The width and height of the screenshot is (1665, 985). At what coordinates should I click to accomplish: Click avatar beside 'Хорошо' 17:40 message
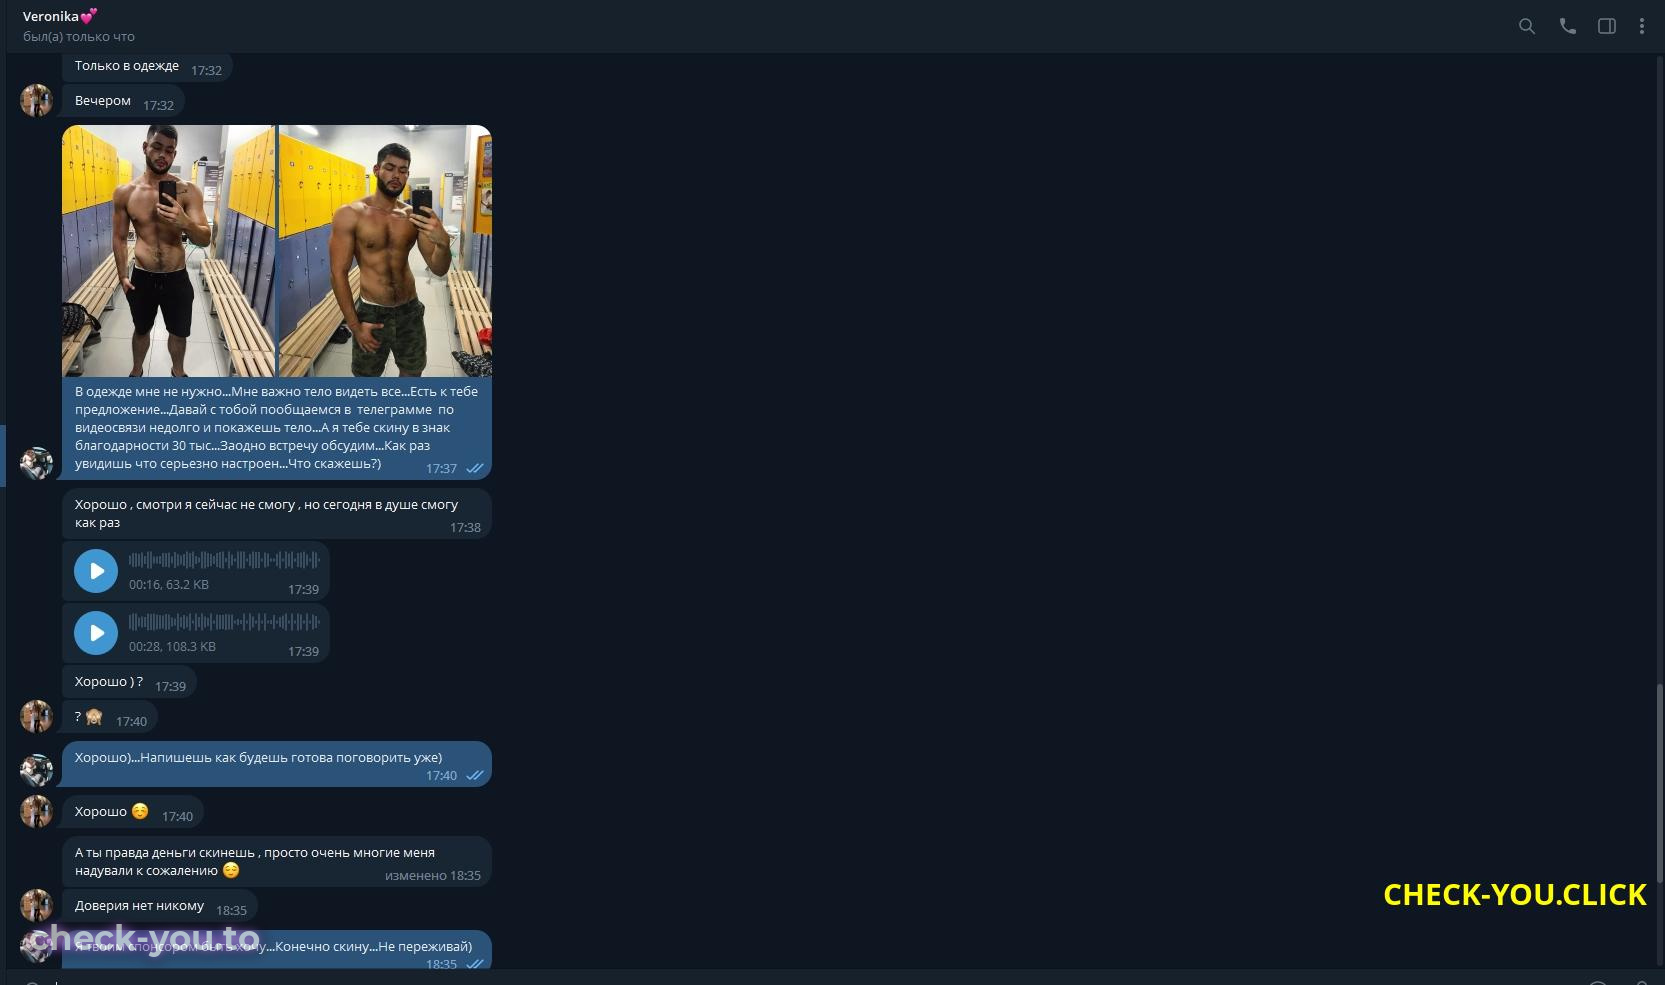pos(36,812)
